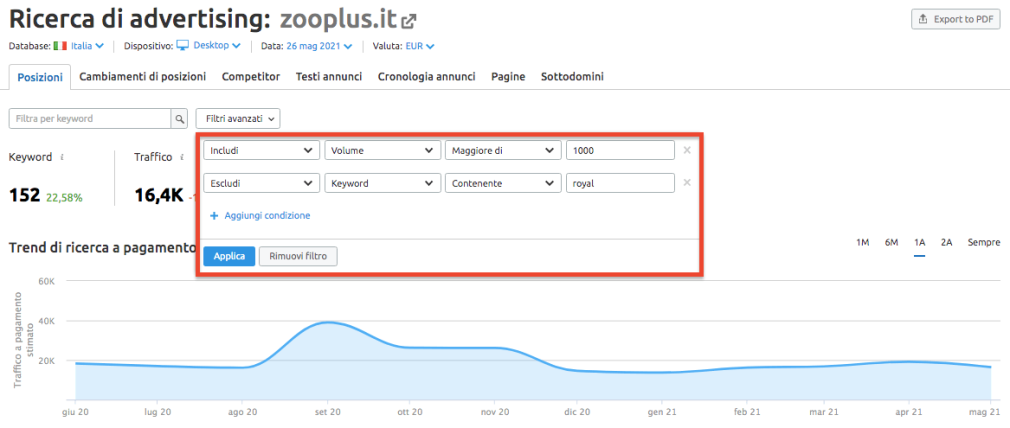Open the Italia database dropdown
This screenshot has width=1010, height=428.
[79, 46]
